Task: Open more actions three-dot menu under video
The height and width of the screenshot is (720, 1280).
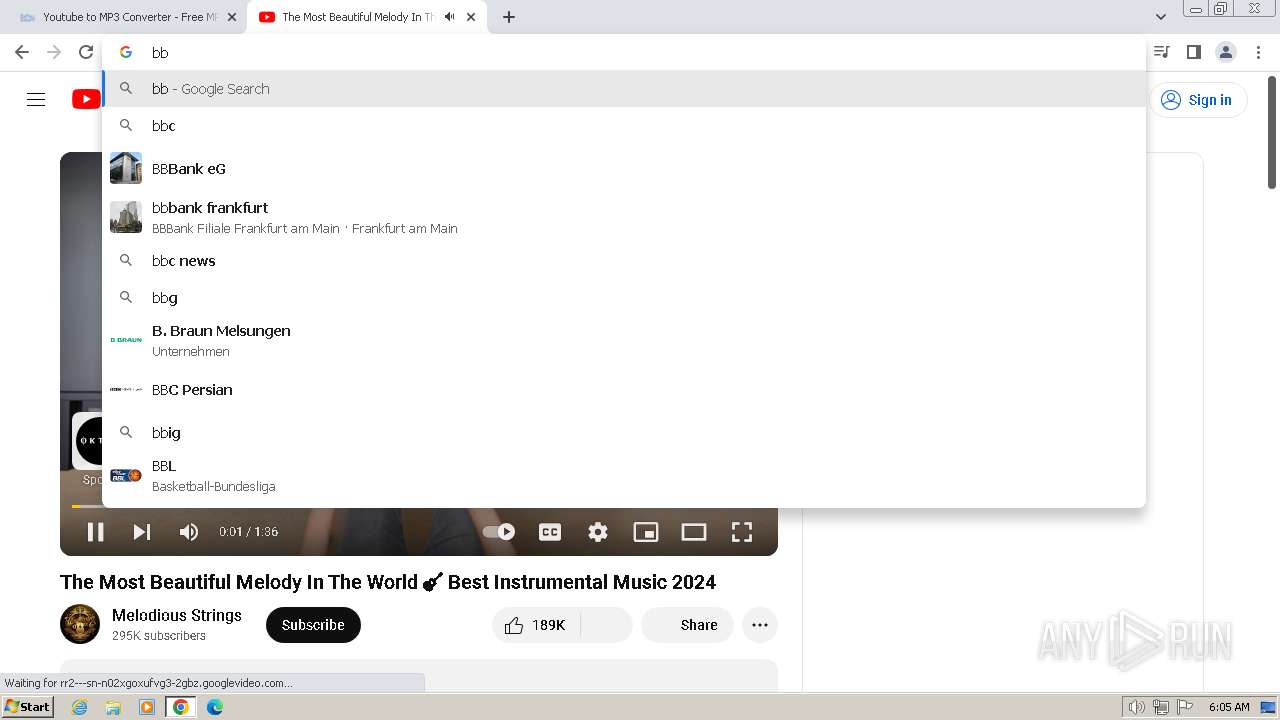Action: (x=760, y=625)
